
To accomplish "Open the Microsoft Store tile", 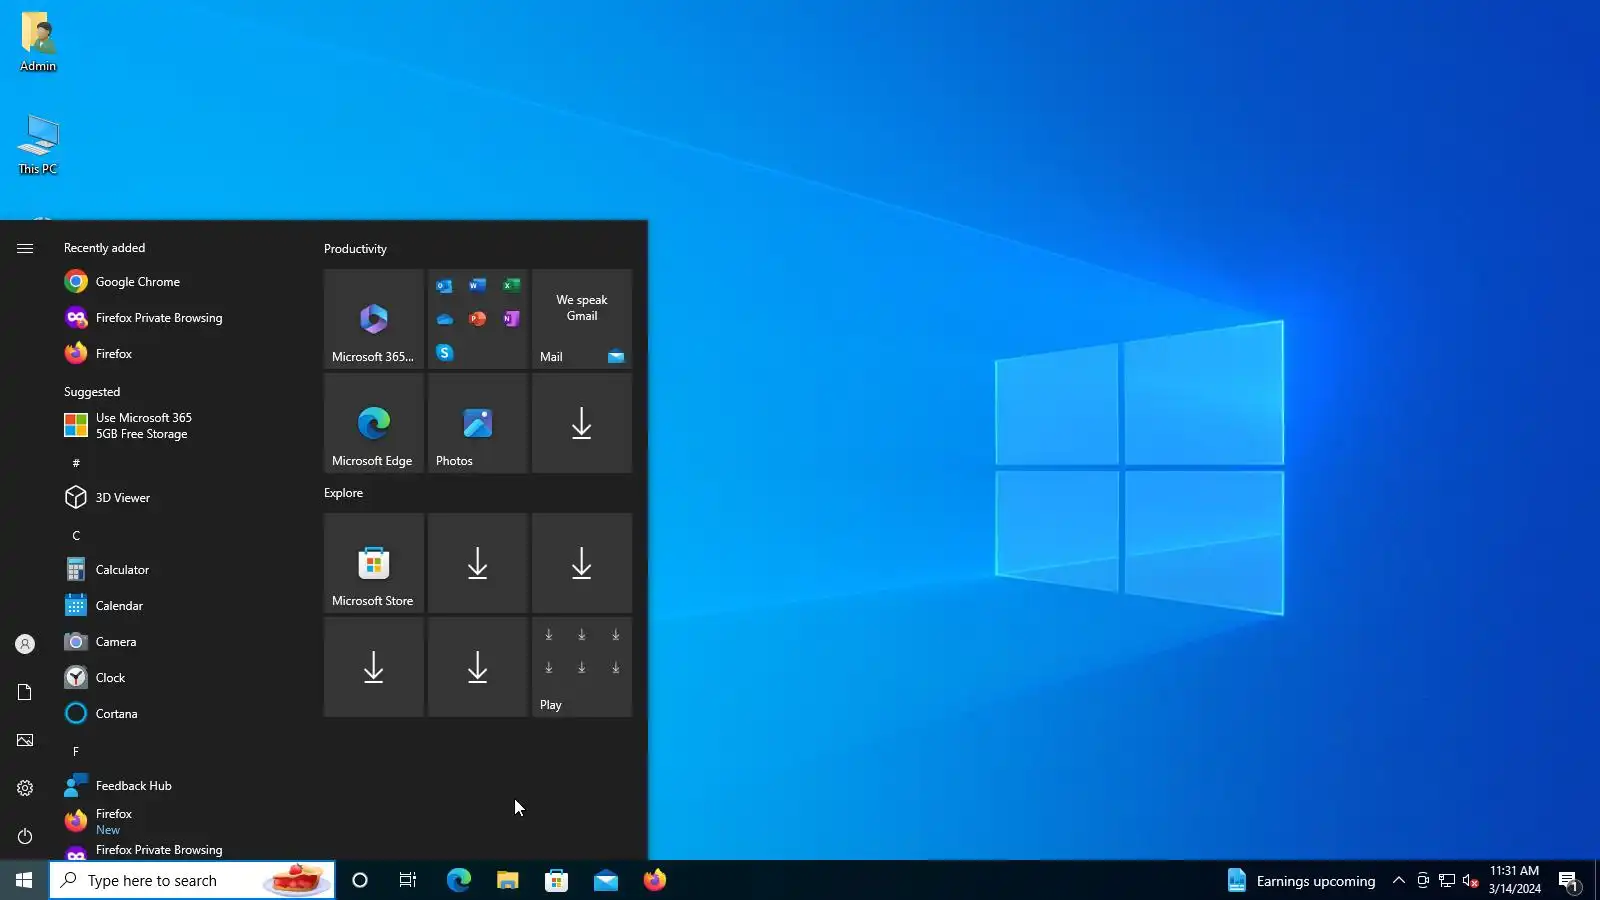I will point(374,563).
